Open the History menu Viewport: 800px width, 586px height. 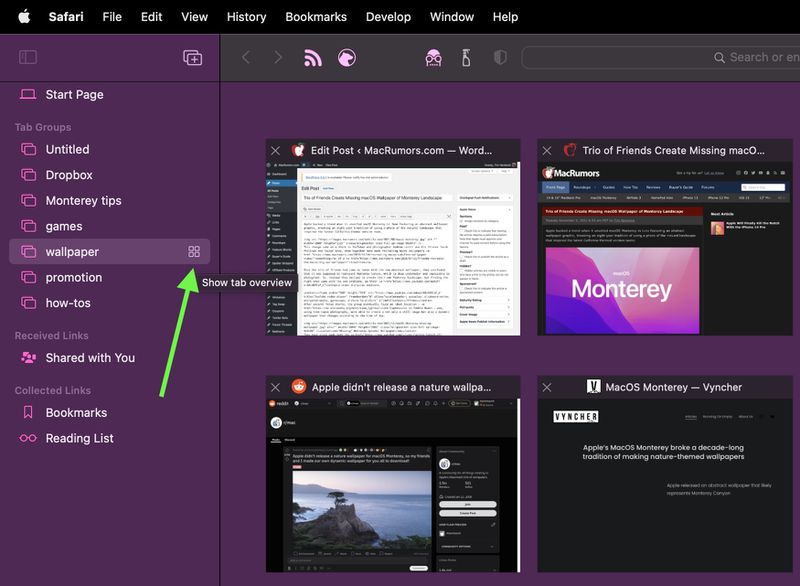point(246,17)
